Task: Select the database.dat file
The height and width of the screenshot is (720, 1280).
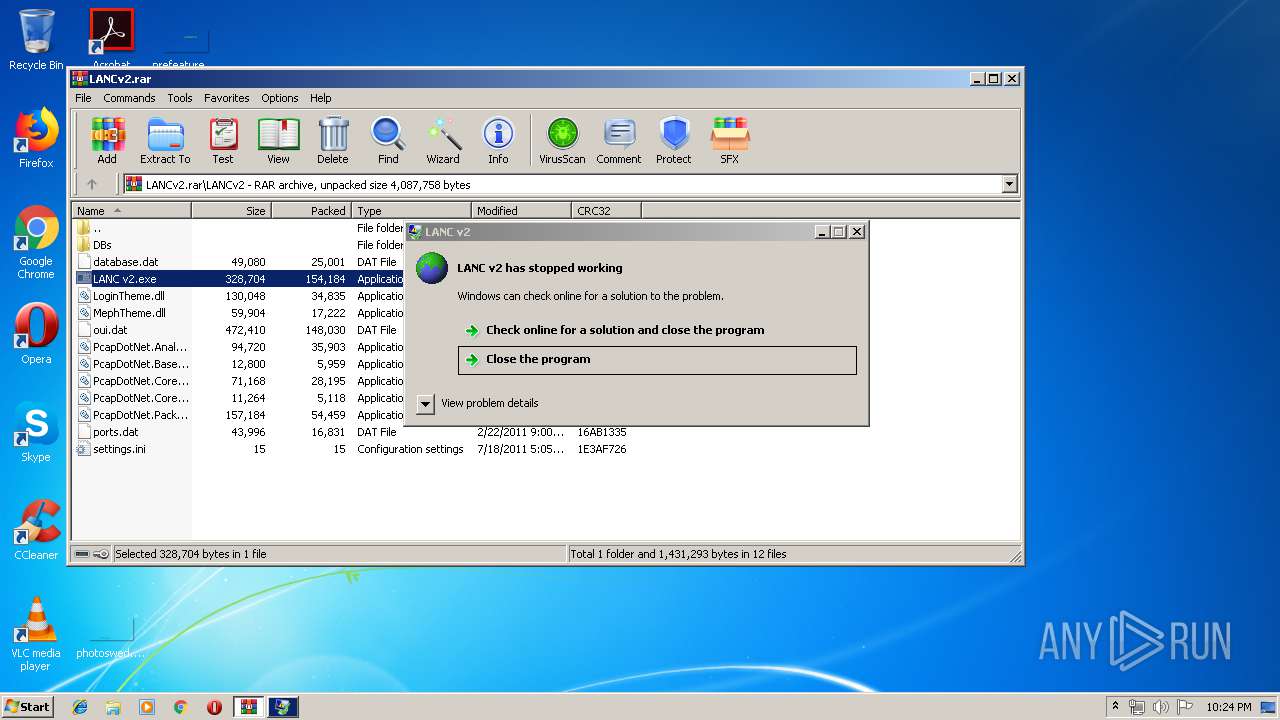Action: coord(125,262)
